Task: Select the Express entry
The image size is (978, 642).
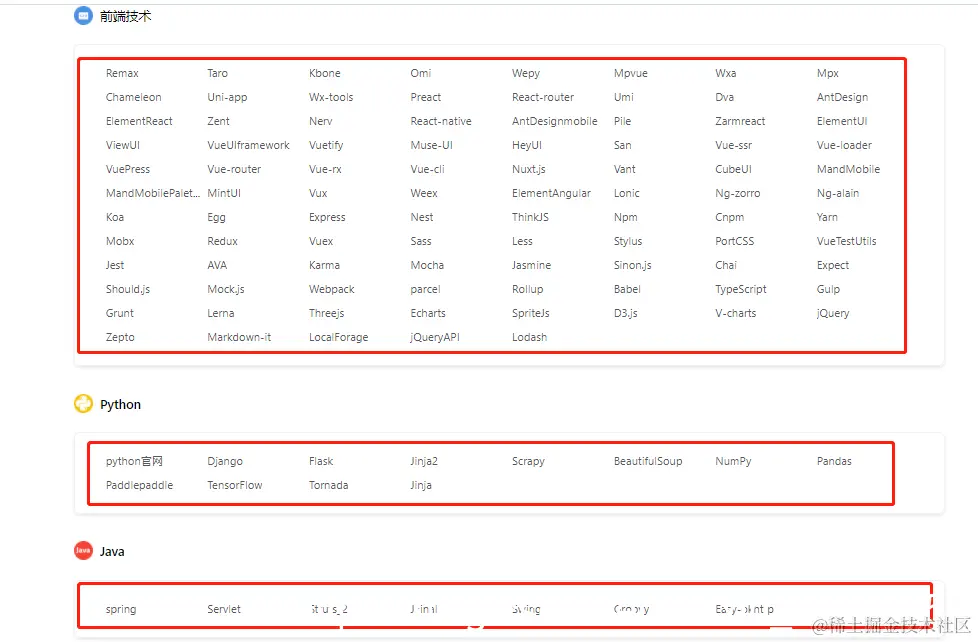Action: (x=327, y=217)
